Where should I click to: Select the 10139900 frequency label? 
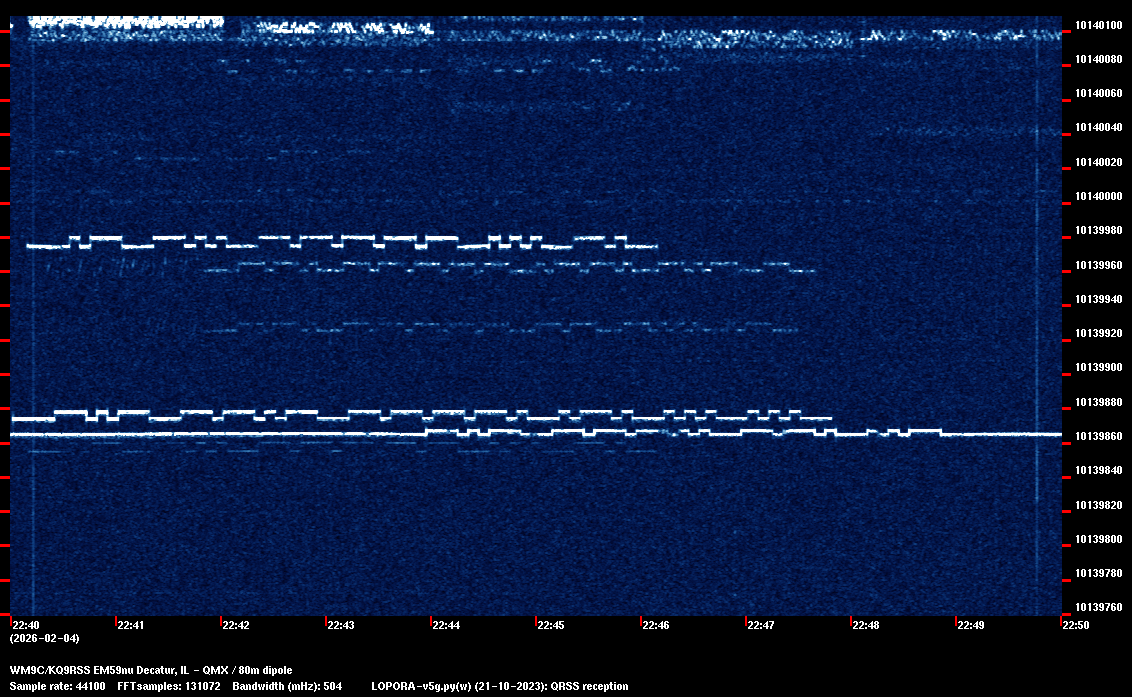point(1097,368)
